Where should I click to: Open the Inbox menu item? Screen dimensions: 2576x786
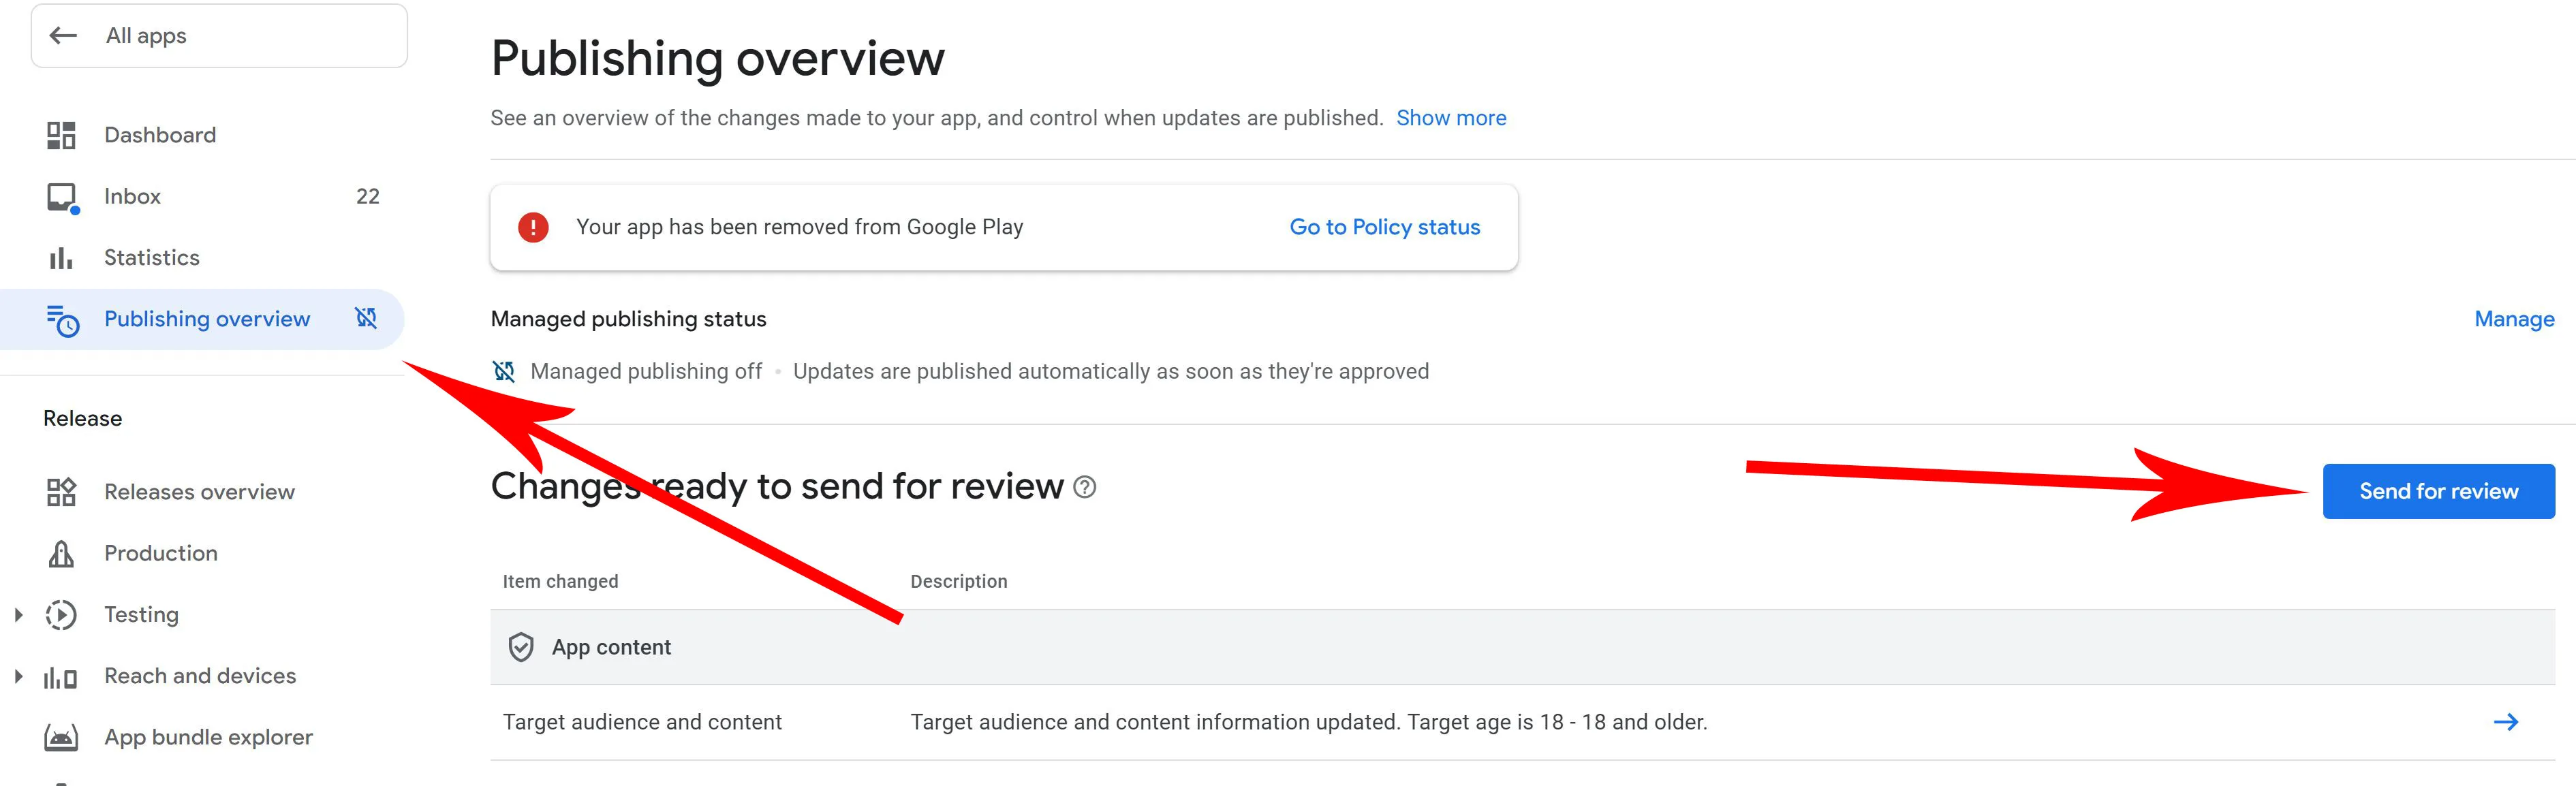pos(132,197)
